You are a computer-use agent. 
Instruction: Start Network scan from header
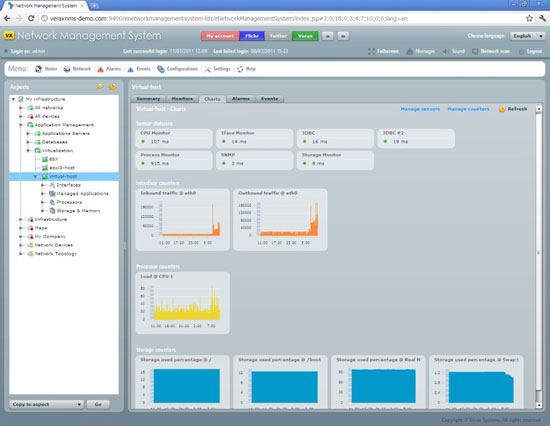click(x=475, y=51)
